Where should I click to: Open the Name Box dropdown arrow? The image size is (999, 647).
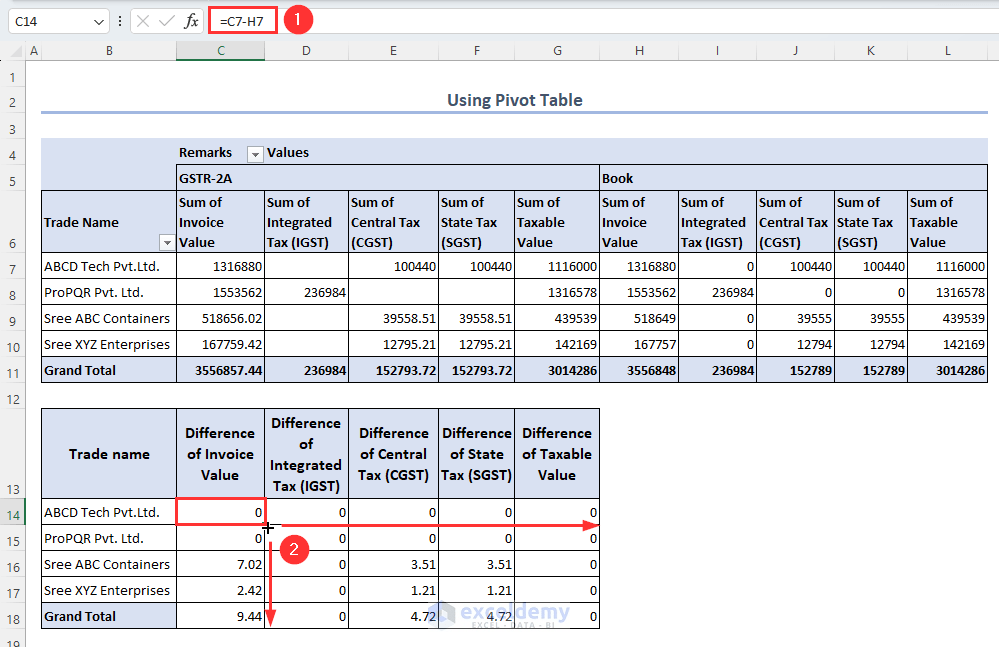tap(97, 20)
